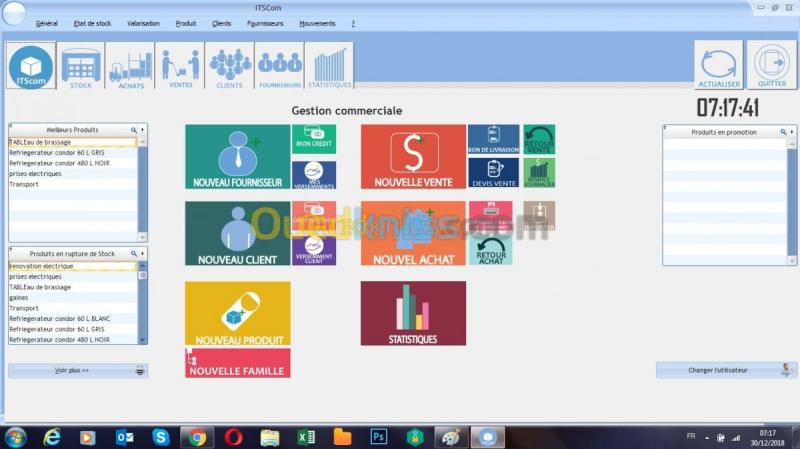Open the NOUVELLE FAMILLE tile
This screenshot has width=800, height=449.
tap(238, 363)
